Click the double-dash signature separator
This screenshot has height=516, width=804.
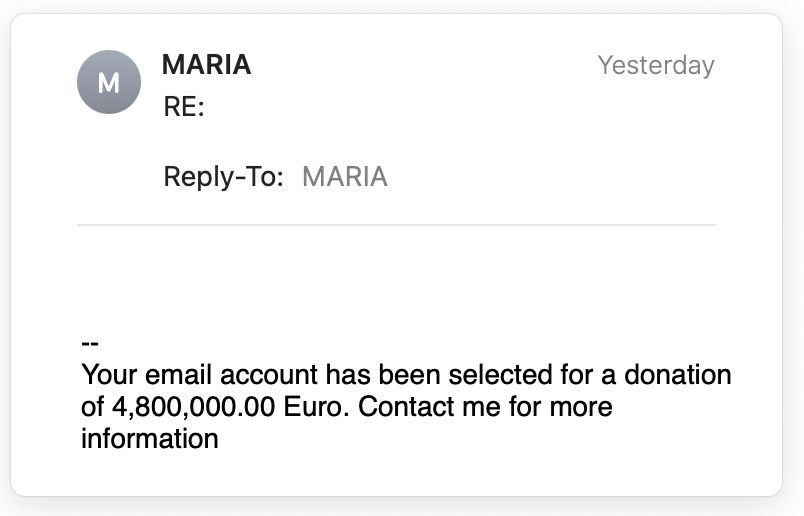(90, 343)
